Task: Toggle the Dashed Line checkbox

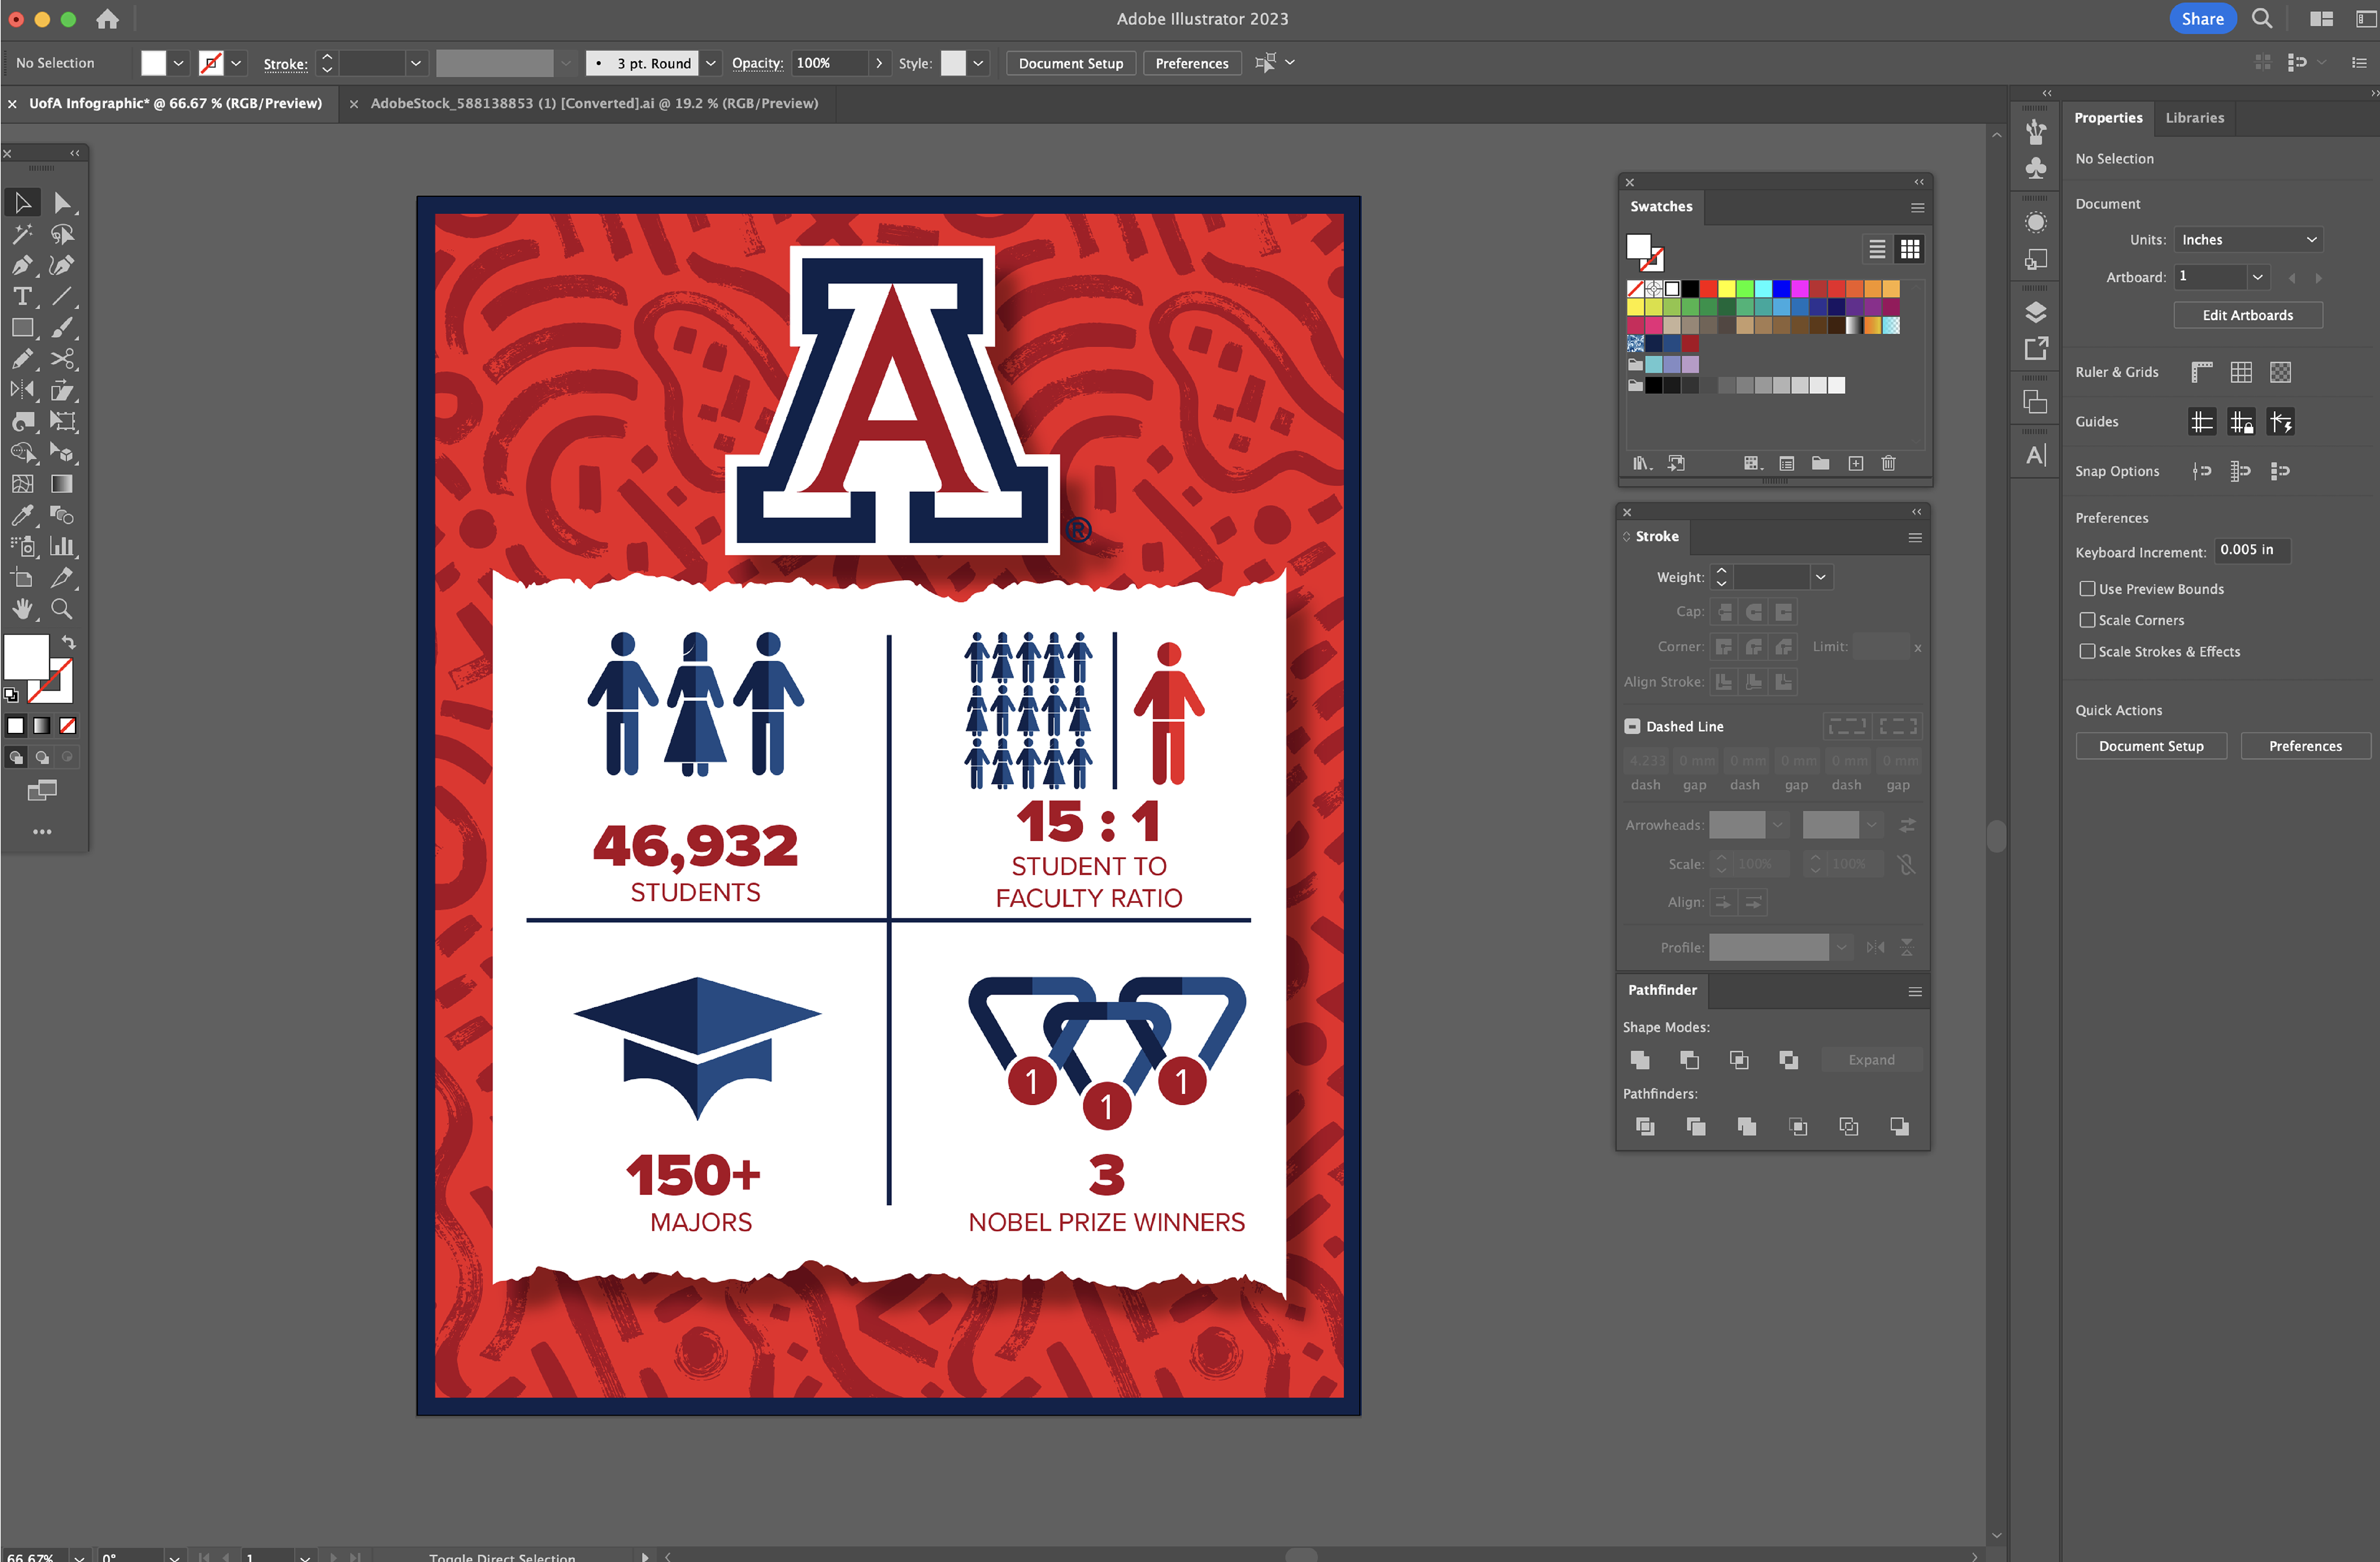Action: pos(1632,726)
